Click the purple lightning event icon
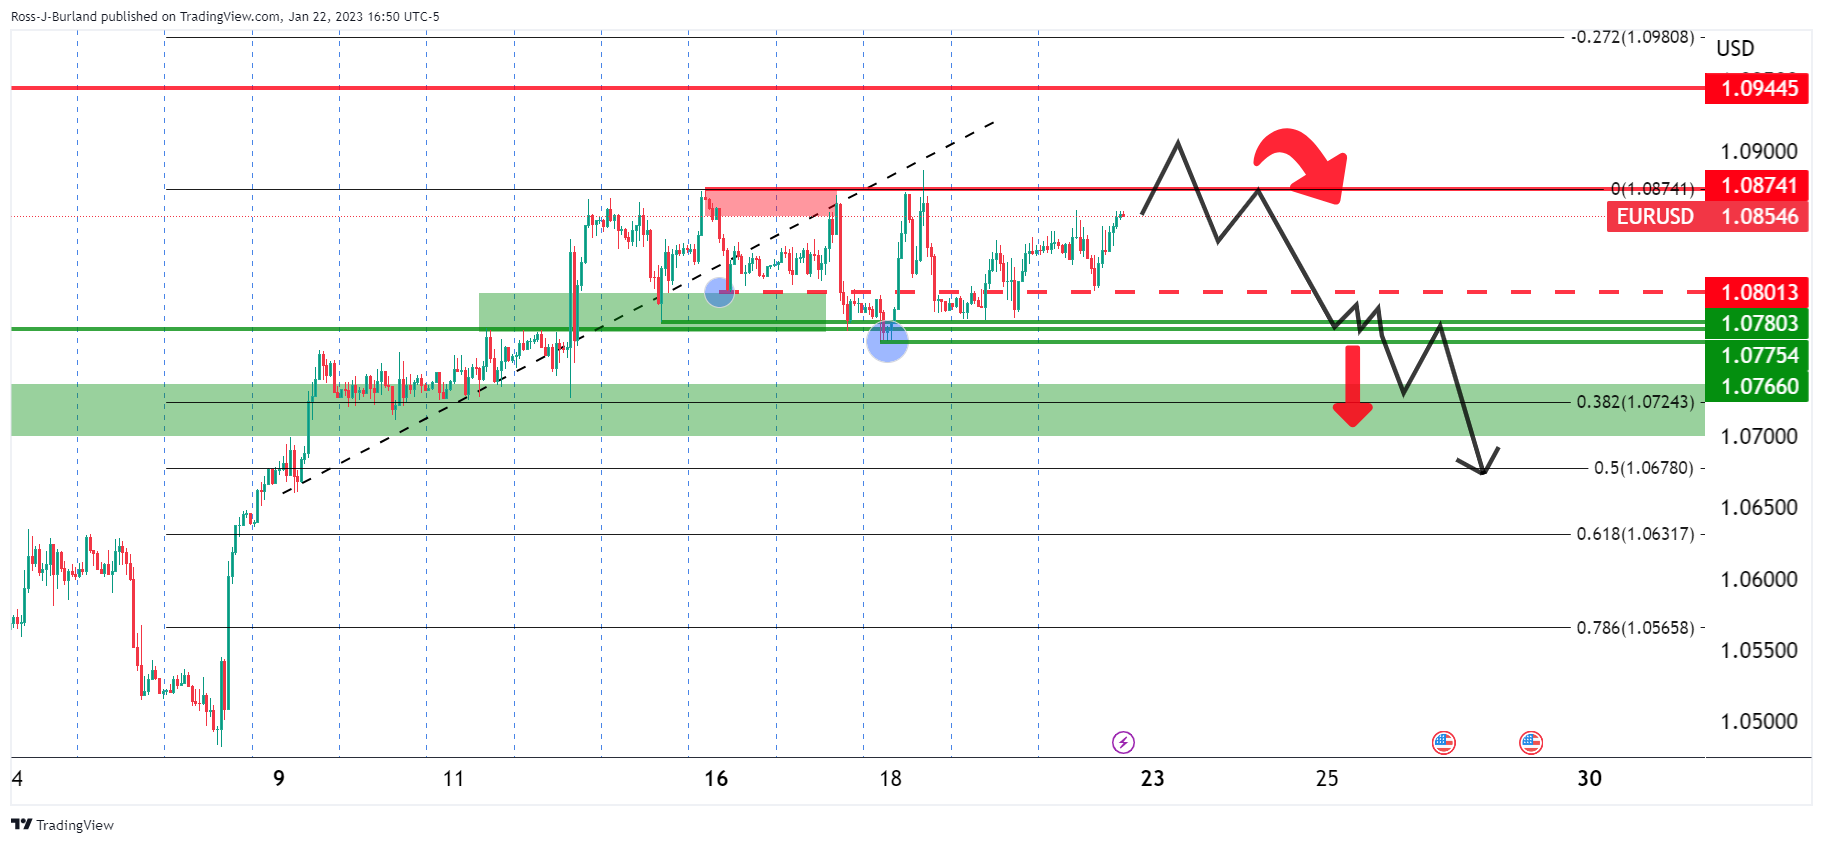This screenshot has height=844, width=1823. point(1123,742)
